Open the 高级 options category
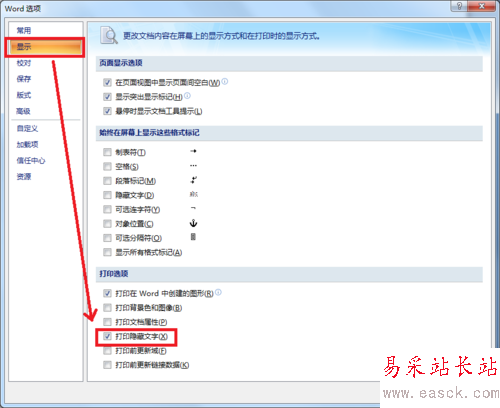The image size is (500, 408). [24, 111]
